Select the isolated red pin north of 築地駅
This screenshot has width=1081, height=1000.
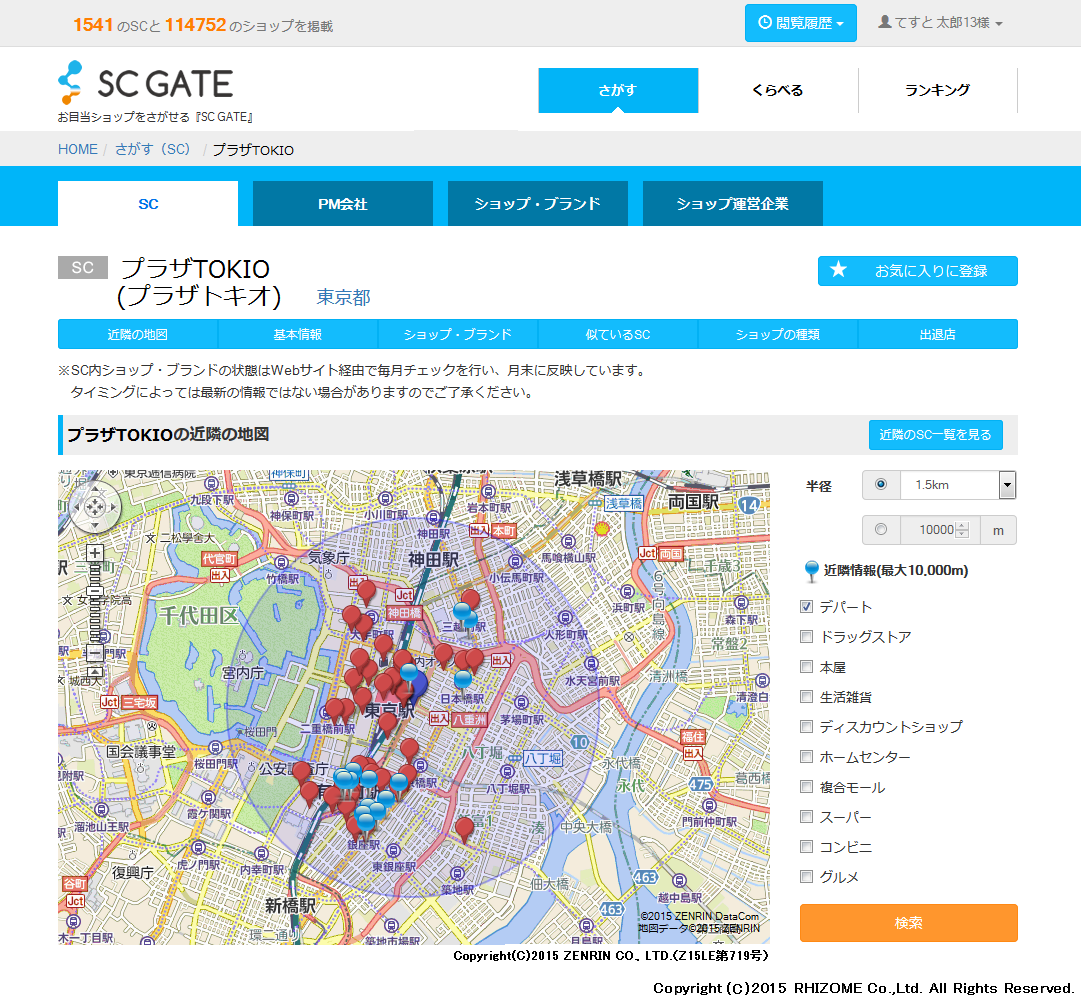tap(465, 829)
